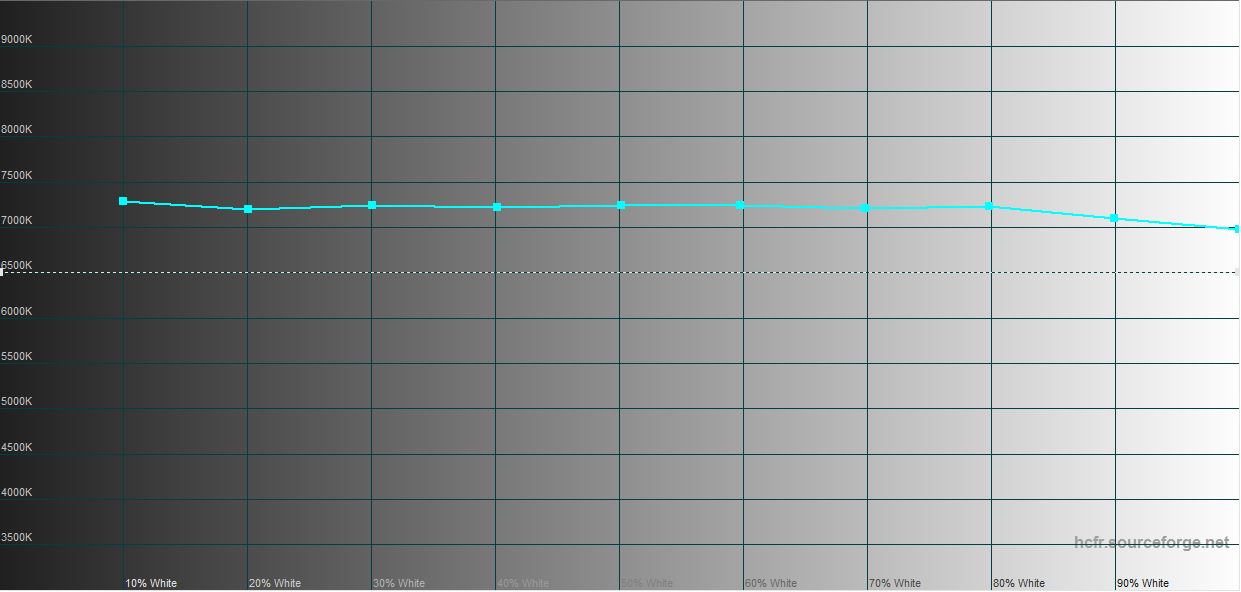The height and width of the screenshot is (592, 1241).
Task: Click the data marker at 80% White
Action: (x=989, y=206)
